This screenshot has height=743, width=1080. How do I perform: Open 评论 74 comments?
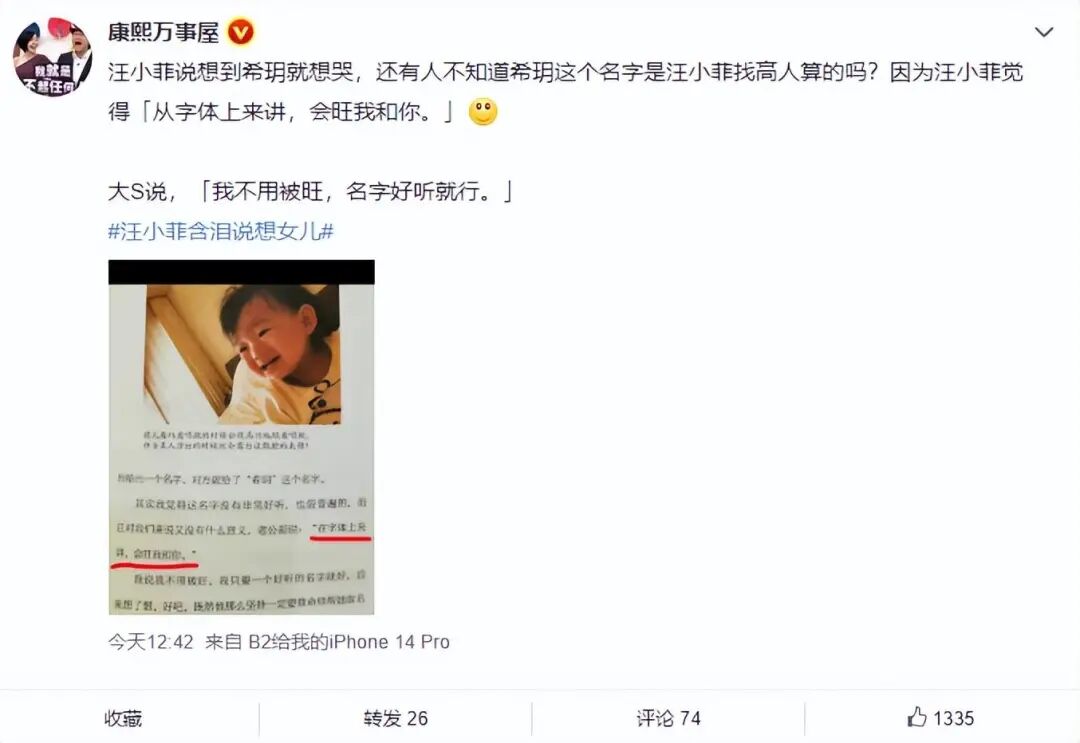tap(668, 718)
